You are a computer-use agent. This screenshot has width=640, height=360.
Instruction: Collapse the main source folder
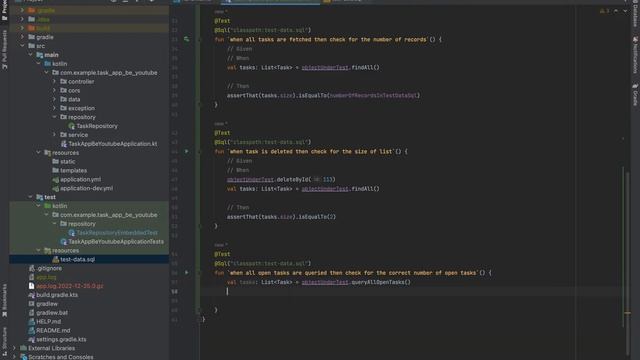coord(31,55)
